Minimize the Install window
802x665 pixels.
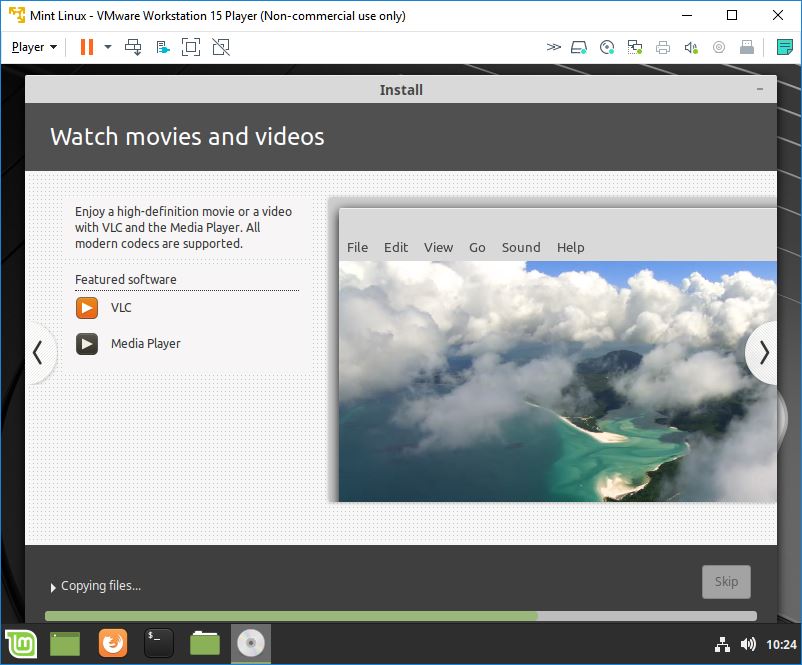760,89
